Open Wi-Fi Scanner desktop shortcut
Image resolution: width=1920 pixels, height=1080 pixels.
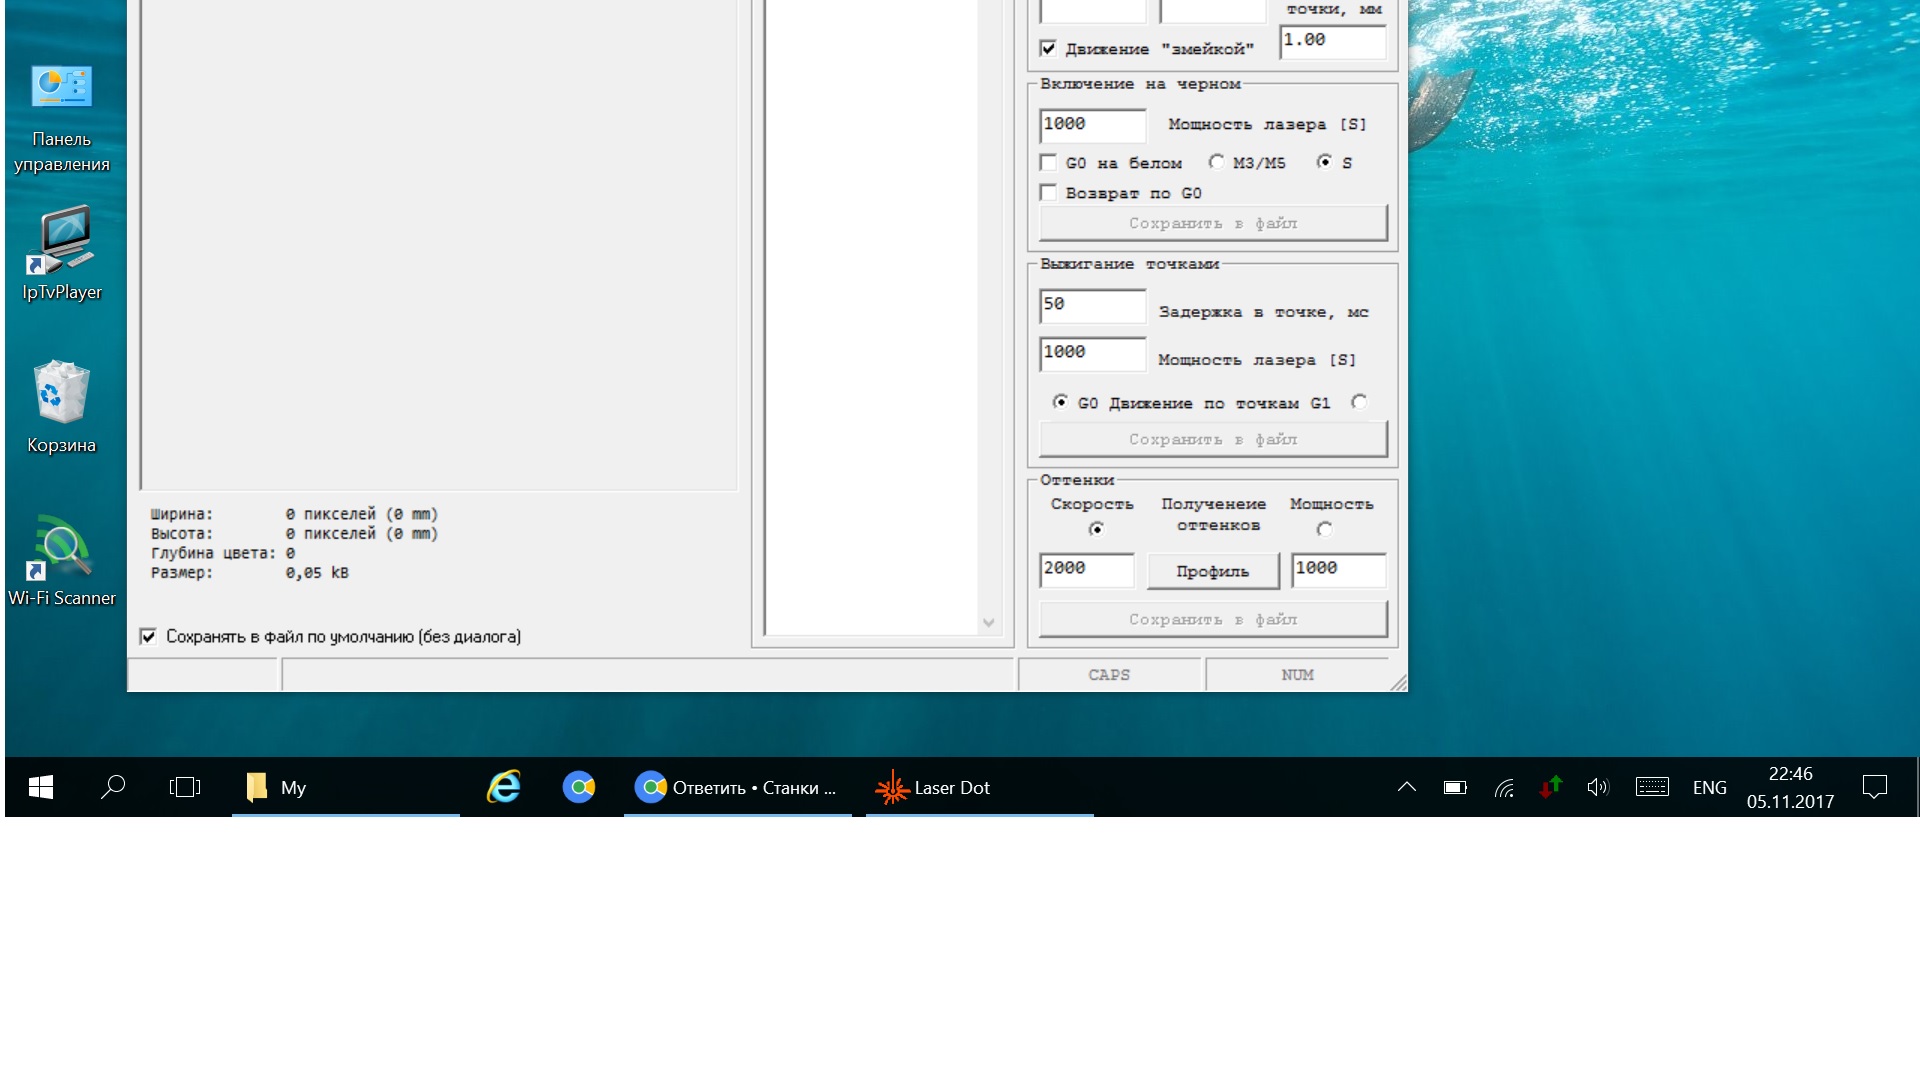[x=61, y=548]
